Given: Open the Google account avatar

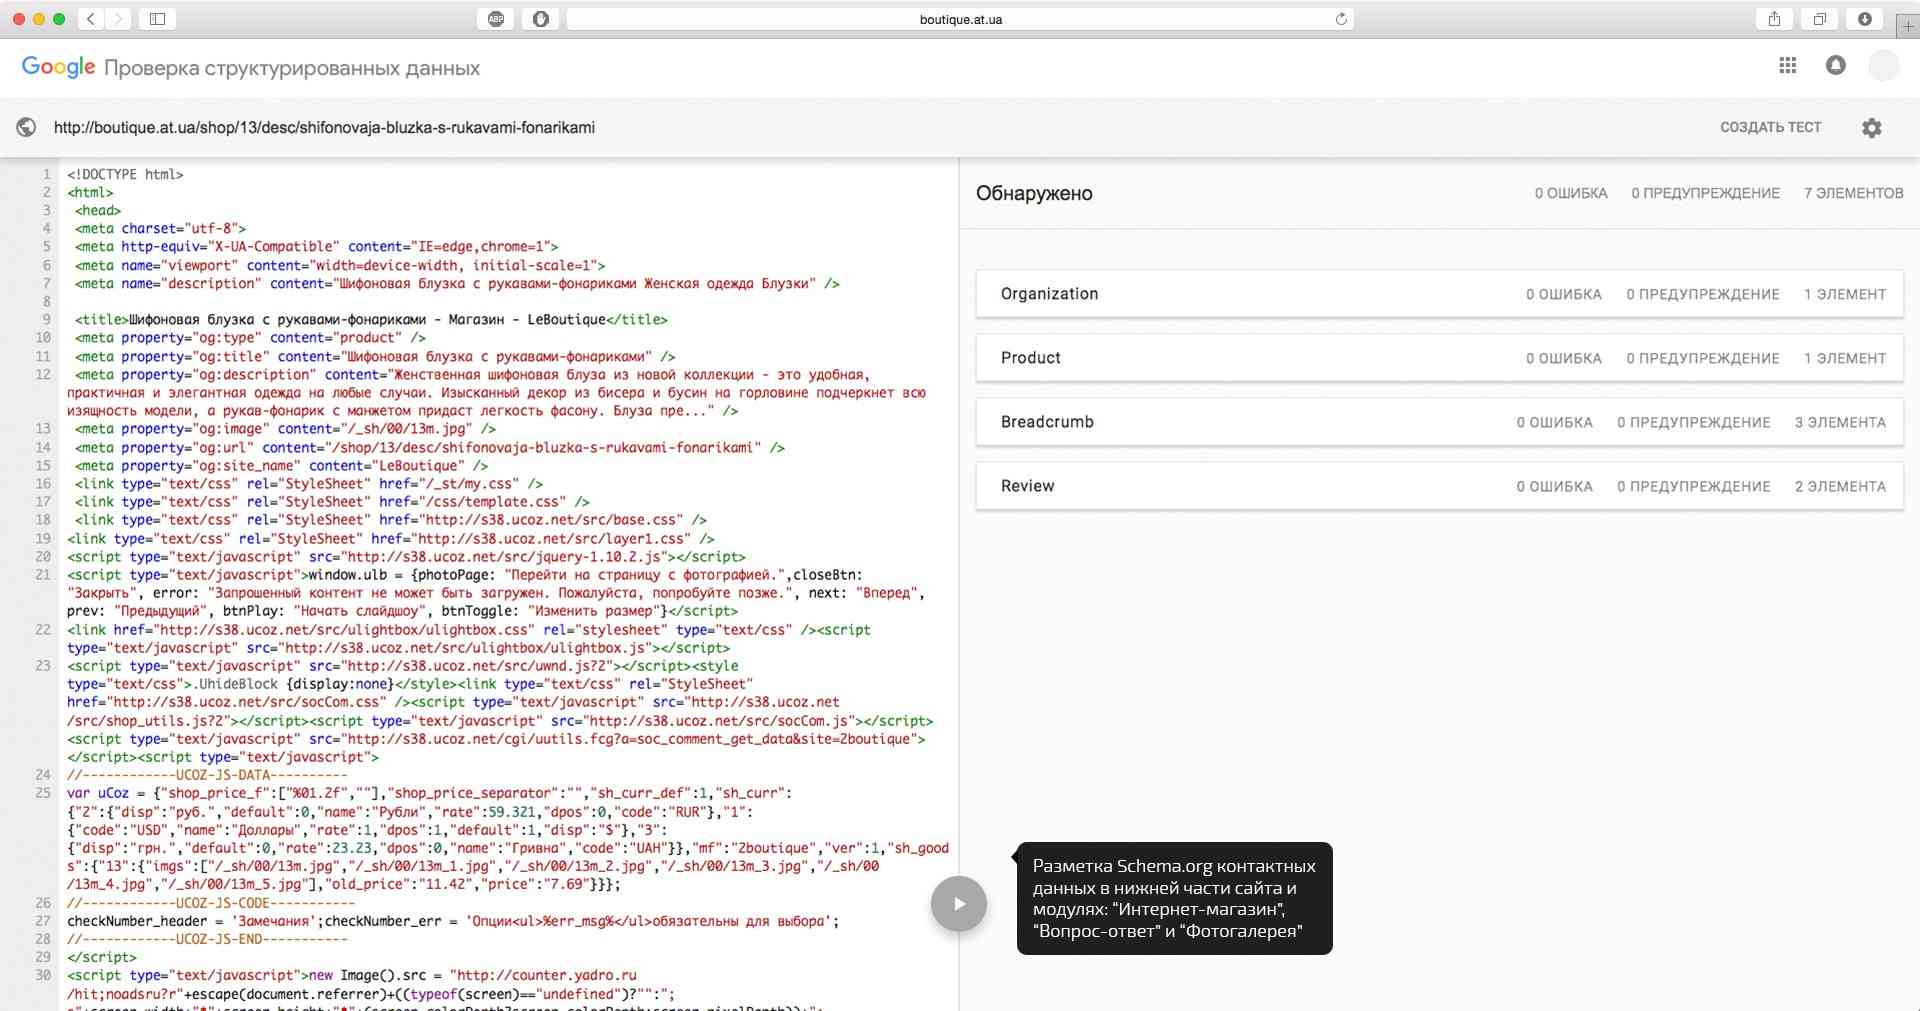Looking at the screenshot, I should pyautogui.click(x=1883, y=66).
